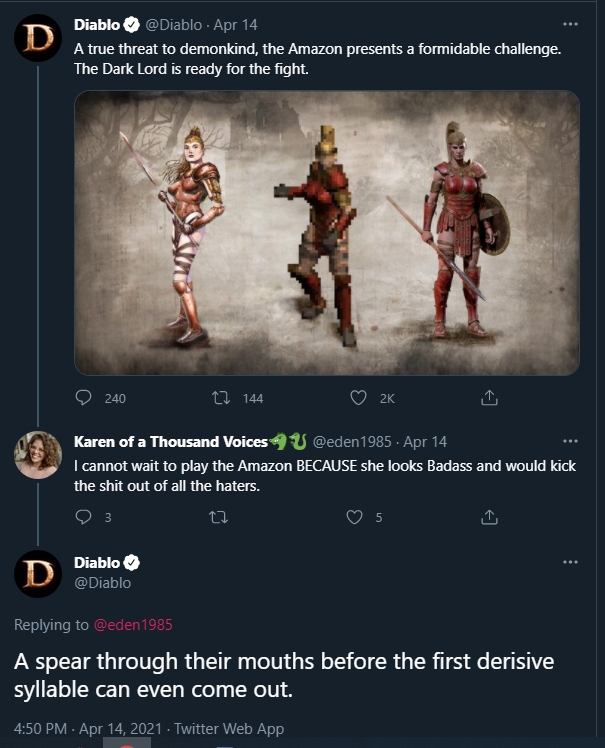Open Karen of a Thousand Voices' avatar
The height and width of the screenshot is (748, 605).
pos(38,455)
